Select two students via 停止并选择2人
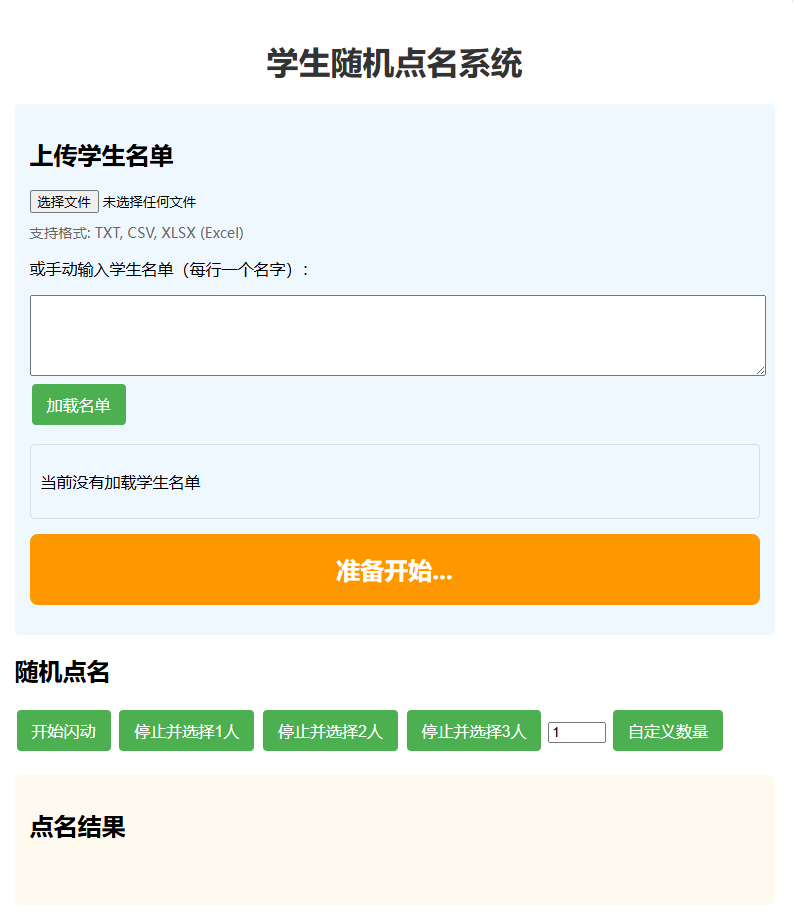794x917 pixels. (x=330, y=730)
